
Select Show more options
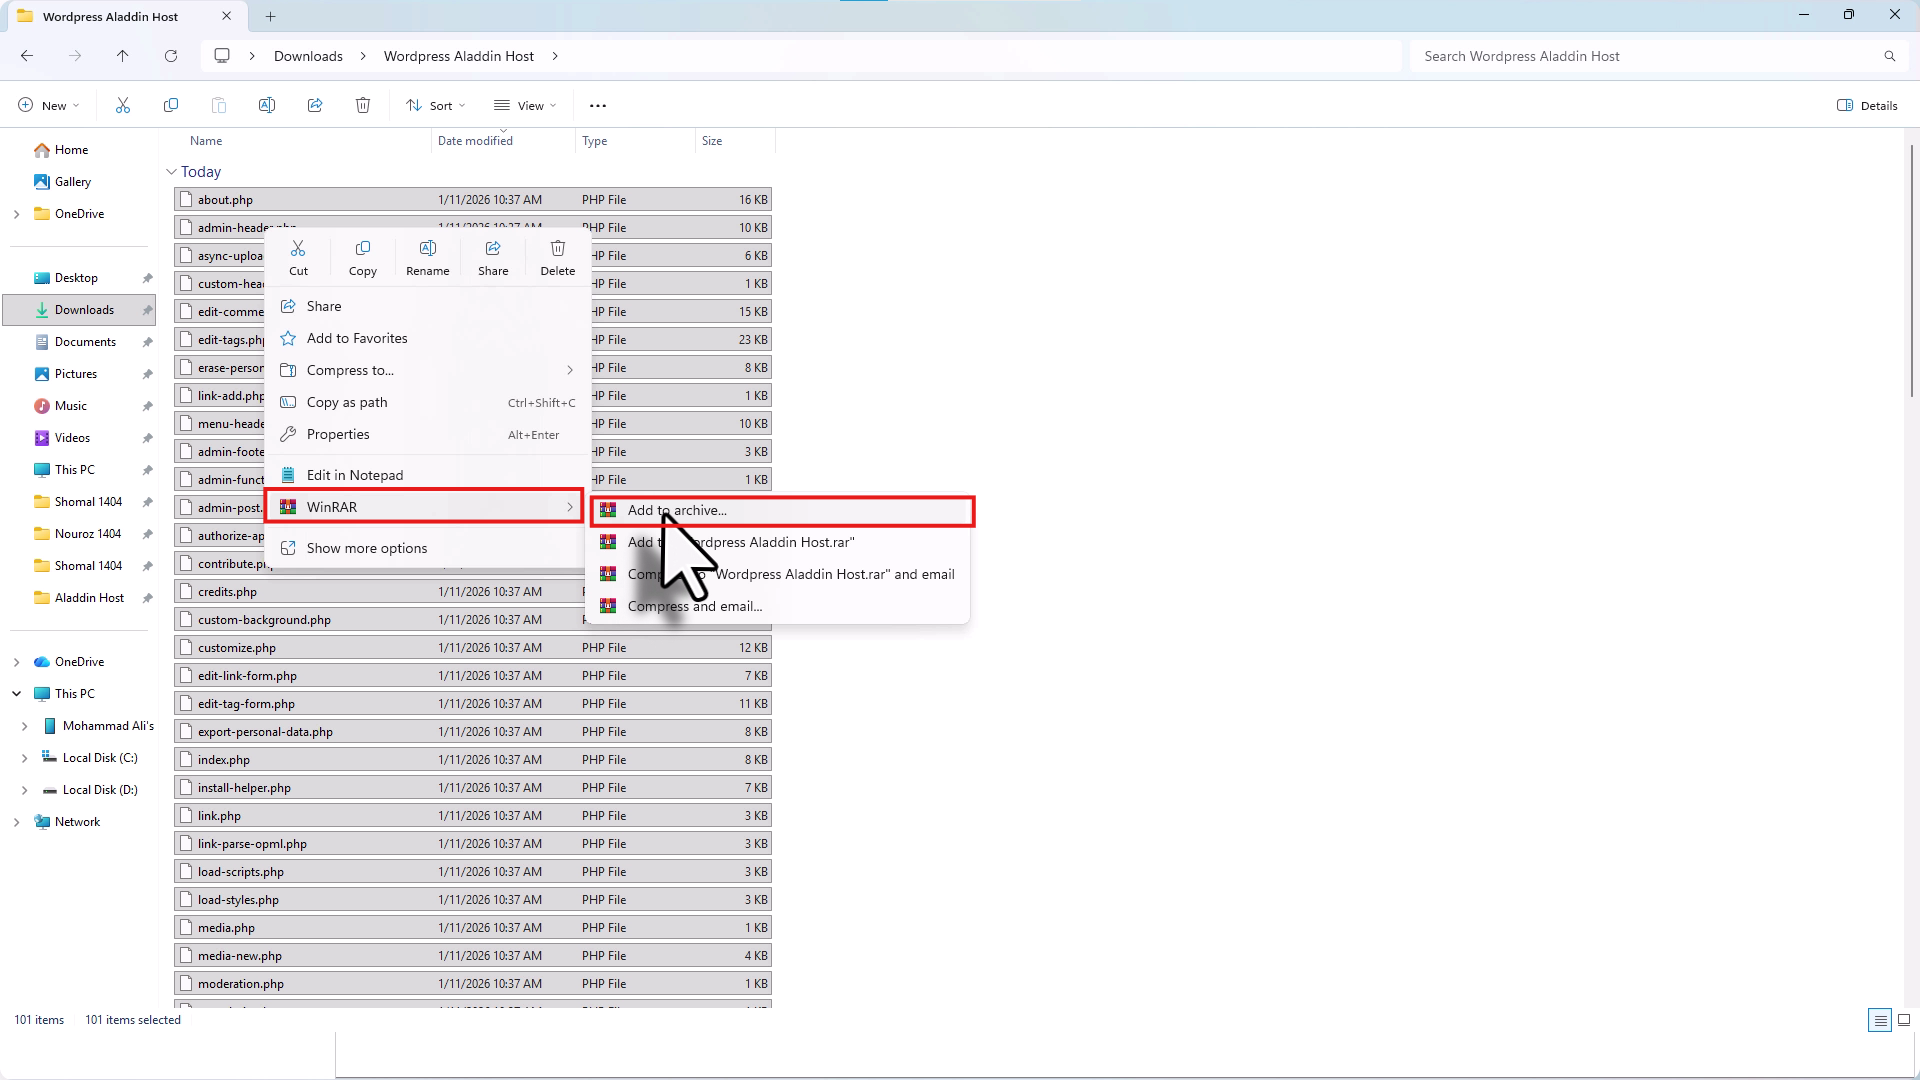tap(427, 548)
